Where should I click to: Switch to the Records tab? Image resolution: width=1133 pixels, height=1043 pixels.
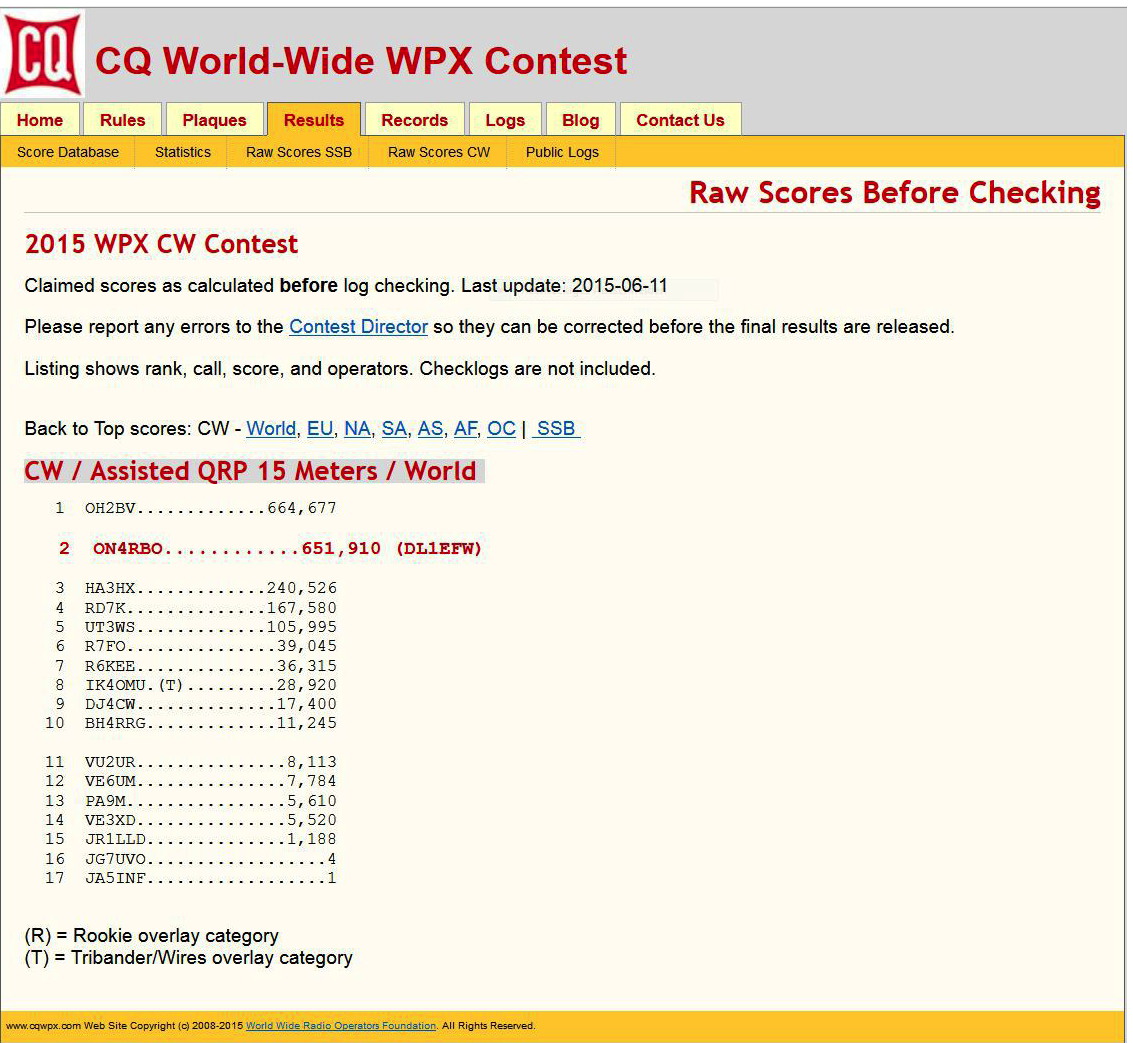pyautogui.click(x=415, y=120)
